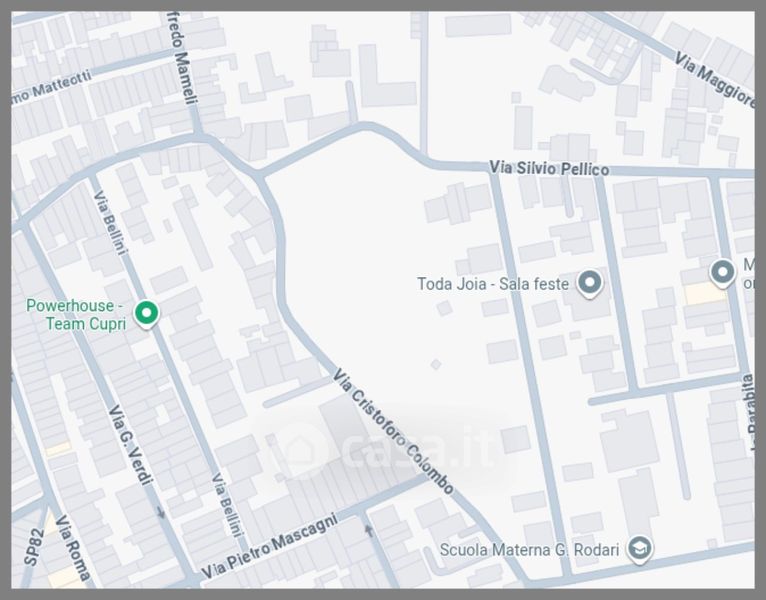Viewport: 766px width, 600px height.
Task: Click the one-way arrow below Via Pietro Mascagni
Action: 366,531
